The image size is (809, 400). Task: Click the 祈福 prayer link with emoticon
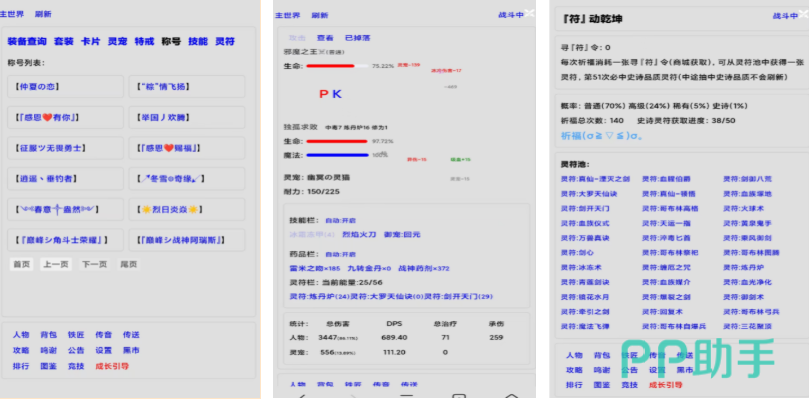click(601, 136)
